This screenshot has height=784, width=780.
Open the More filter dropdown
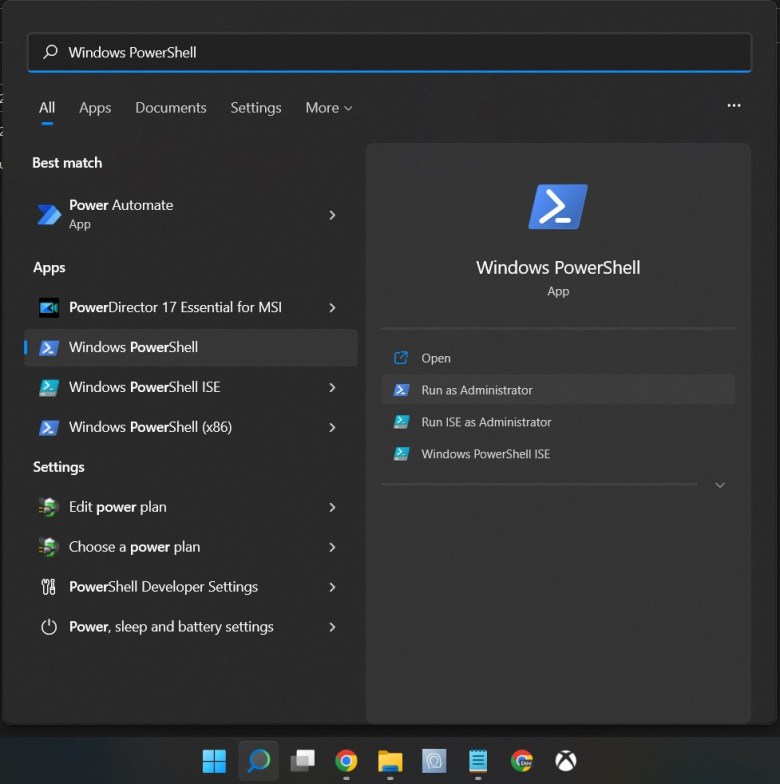coord(329,108)
